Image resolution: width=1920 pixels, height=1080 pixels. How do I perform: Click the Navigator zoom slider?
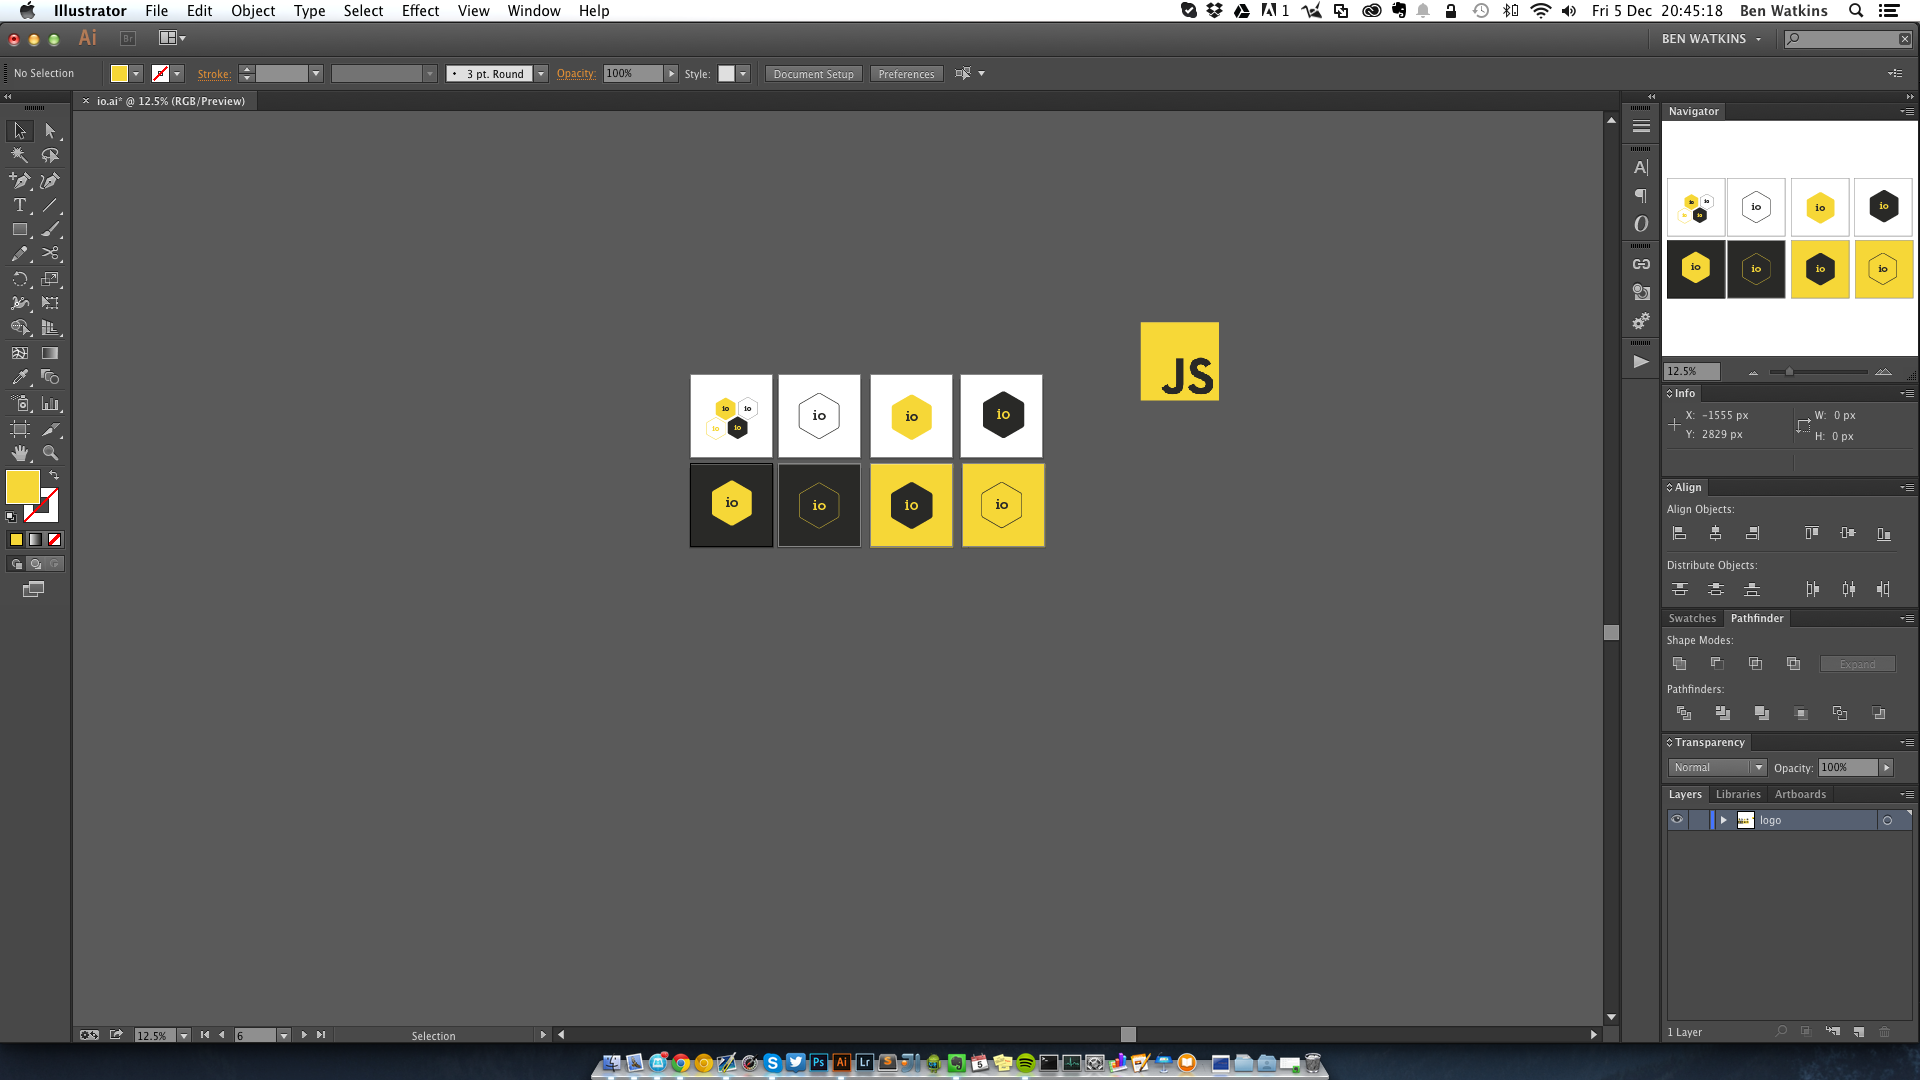1818,371
